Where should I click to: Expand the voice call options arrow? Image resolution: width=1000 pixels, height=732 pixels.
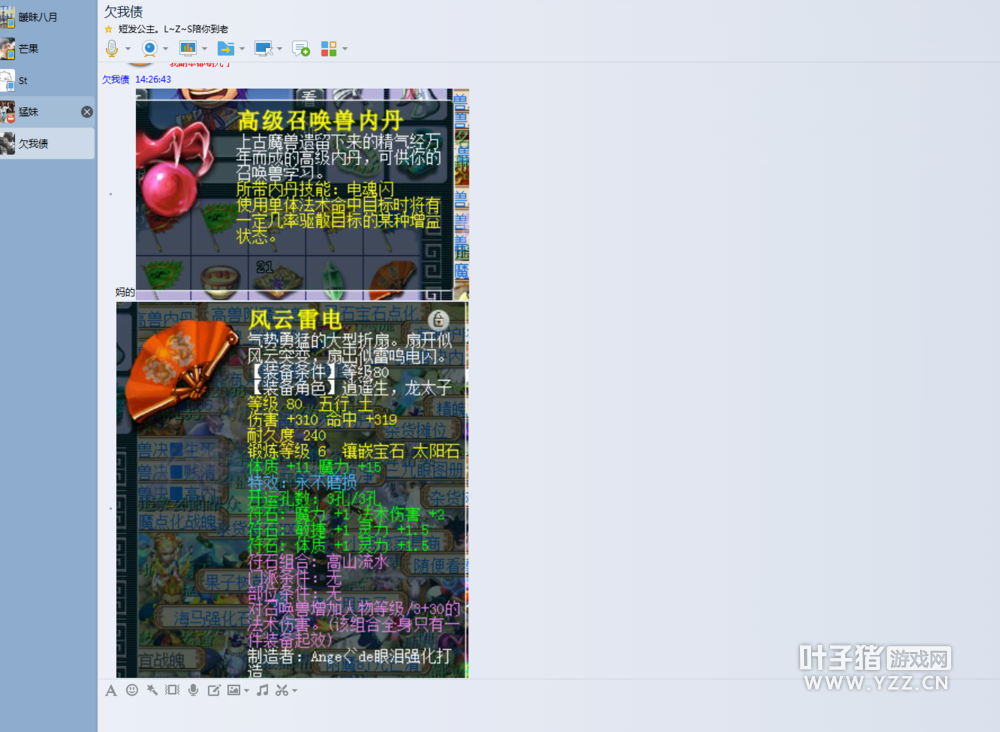[128, 48]
